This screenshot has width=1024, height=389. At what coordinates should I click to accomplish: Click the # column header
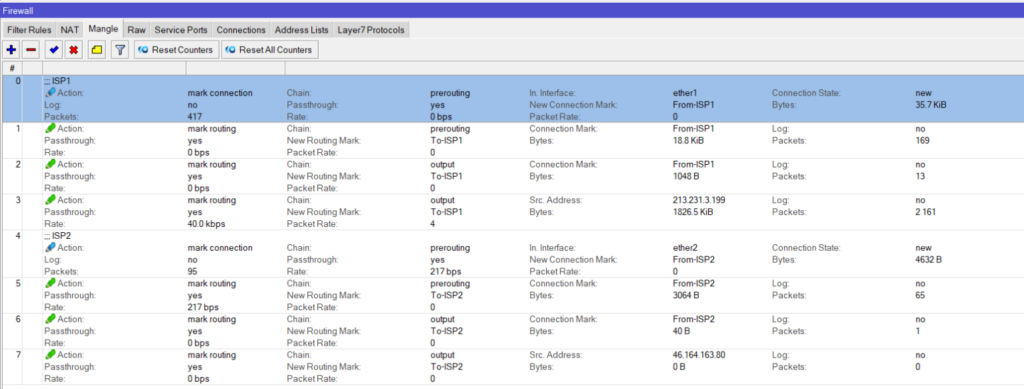coord(12,69)
